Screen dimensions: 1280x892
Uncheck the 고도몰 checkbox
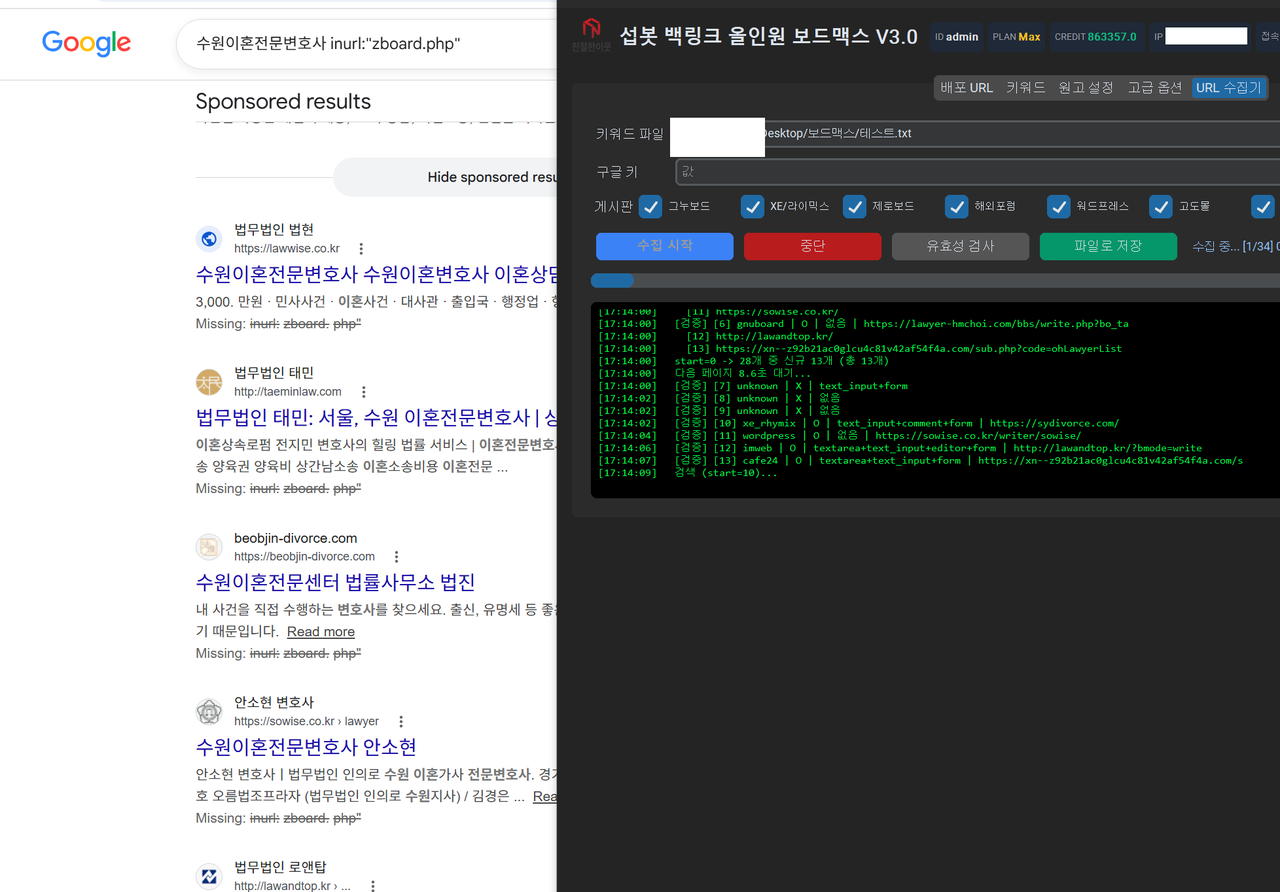tap(1160, 206)
